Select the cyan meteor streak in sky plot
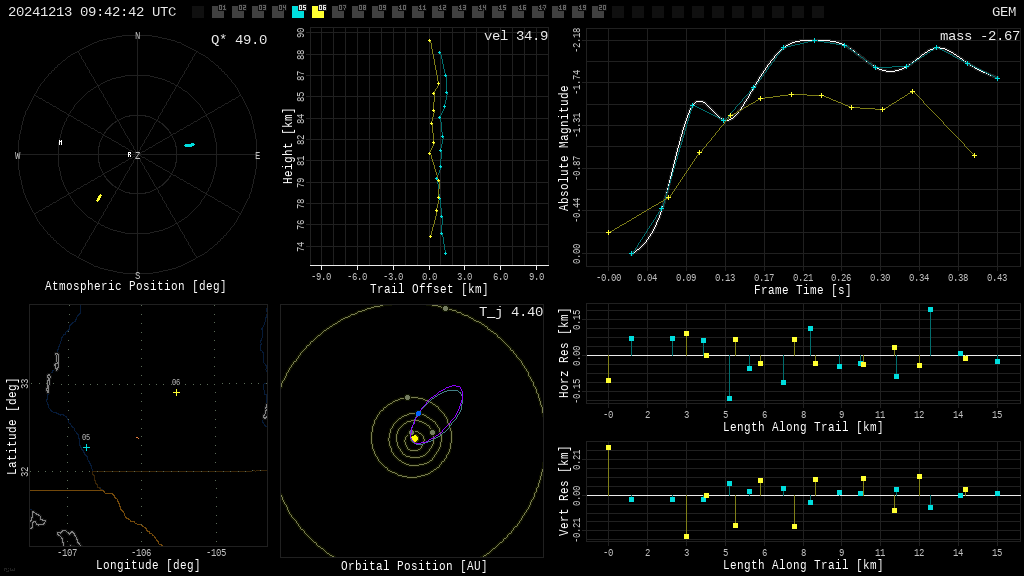1024x576 pixels. pos(189,145)
